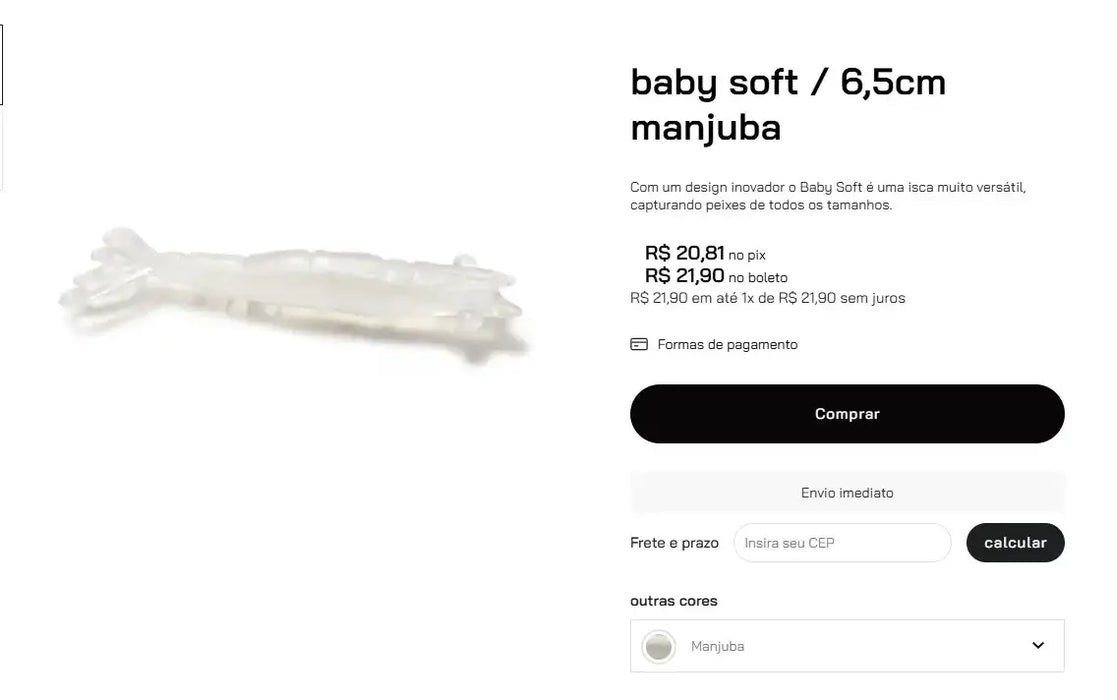Click the baby soft / 6,5cm manjuba title

point(788,105)
